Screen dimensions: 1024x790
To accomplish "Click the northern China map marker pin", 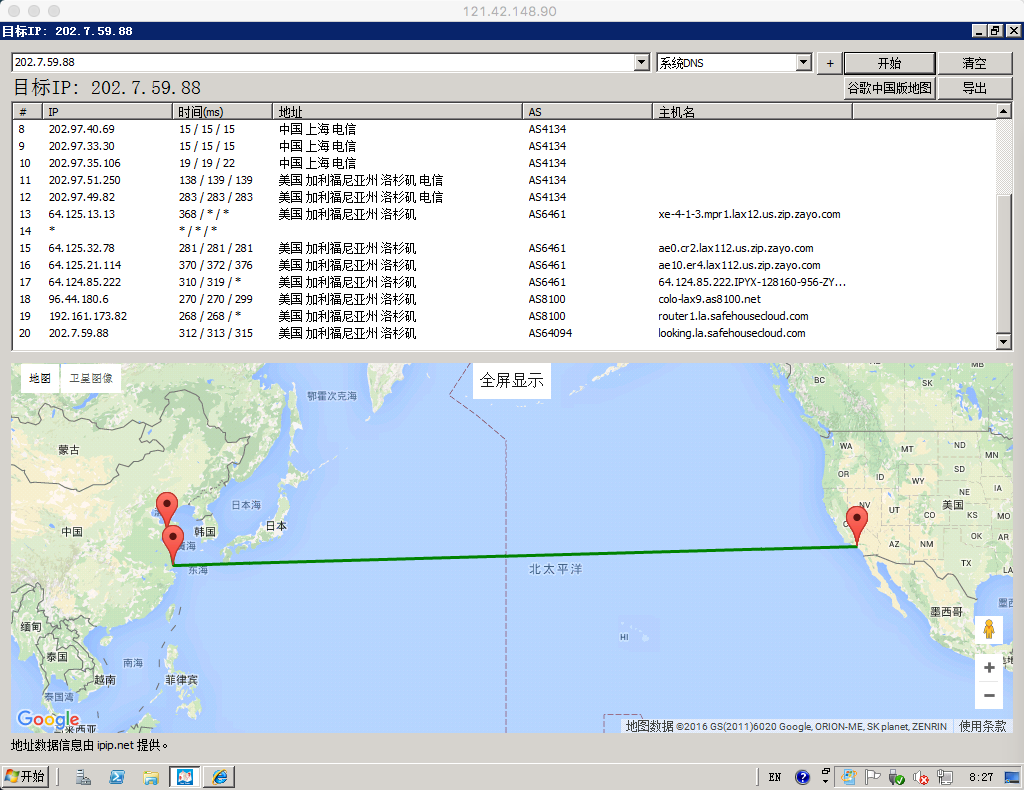I will click(x=167, y=509).
